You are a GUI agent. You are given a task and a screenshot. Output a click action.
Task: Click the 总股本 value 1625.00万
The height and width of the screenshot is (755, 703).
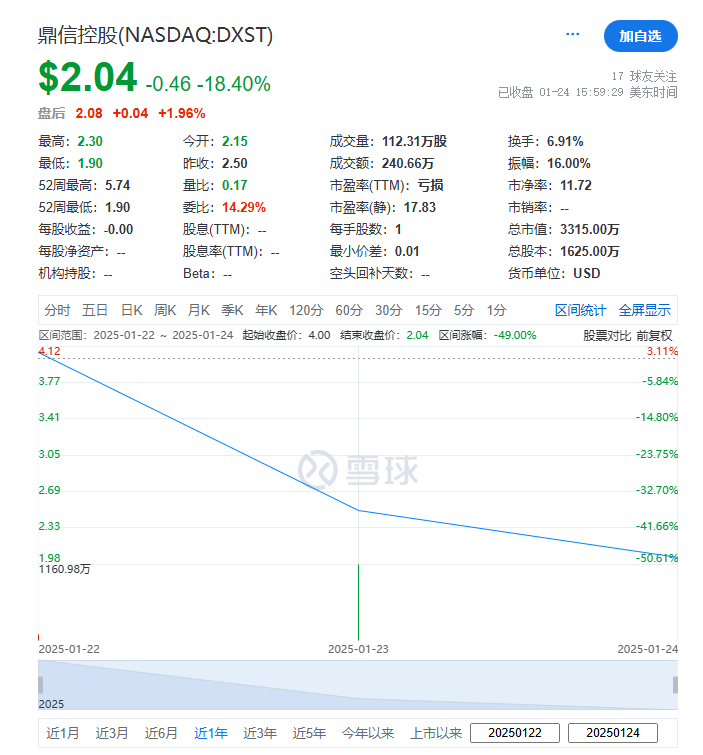pyautogui.click(x=590, y=251)
